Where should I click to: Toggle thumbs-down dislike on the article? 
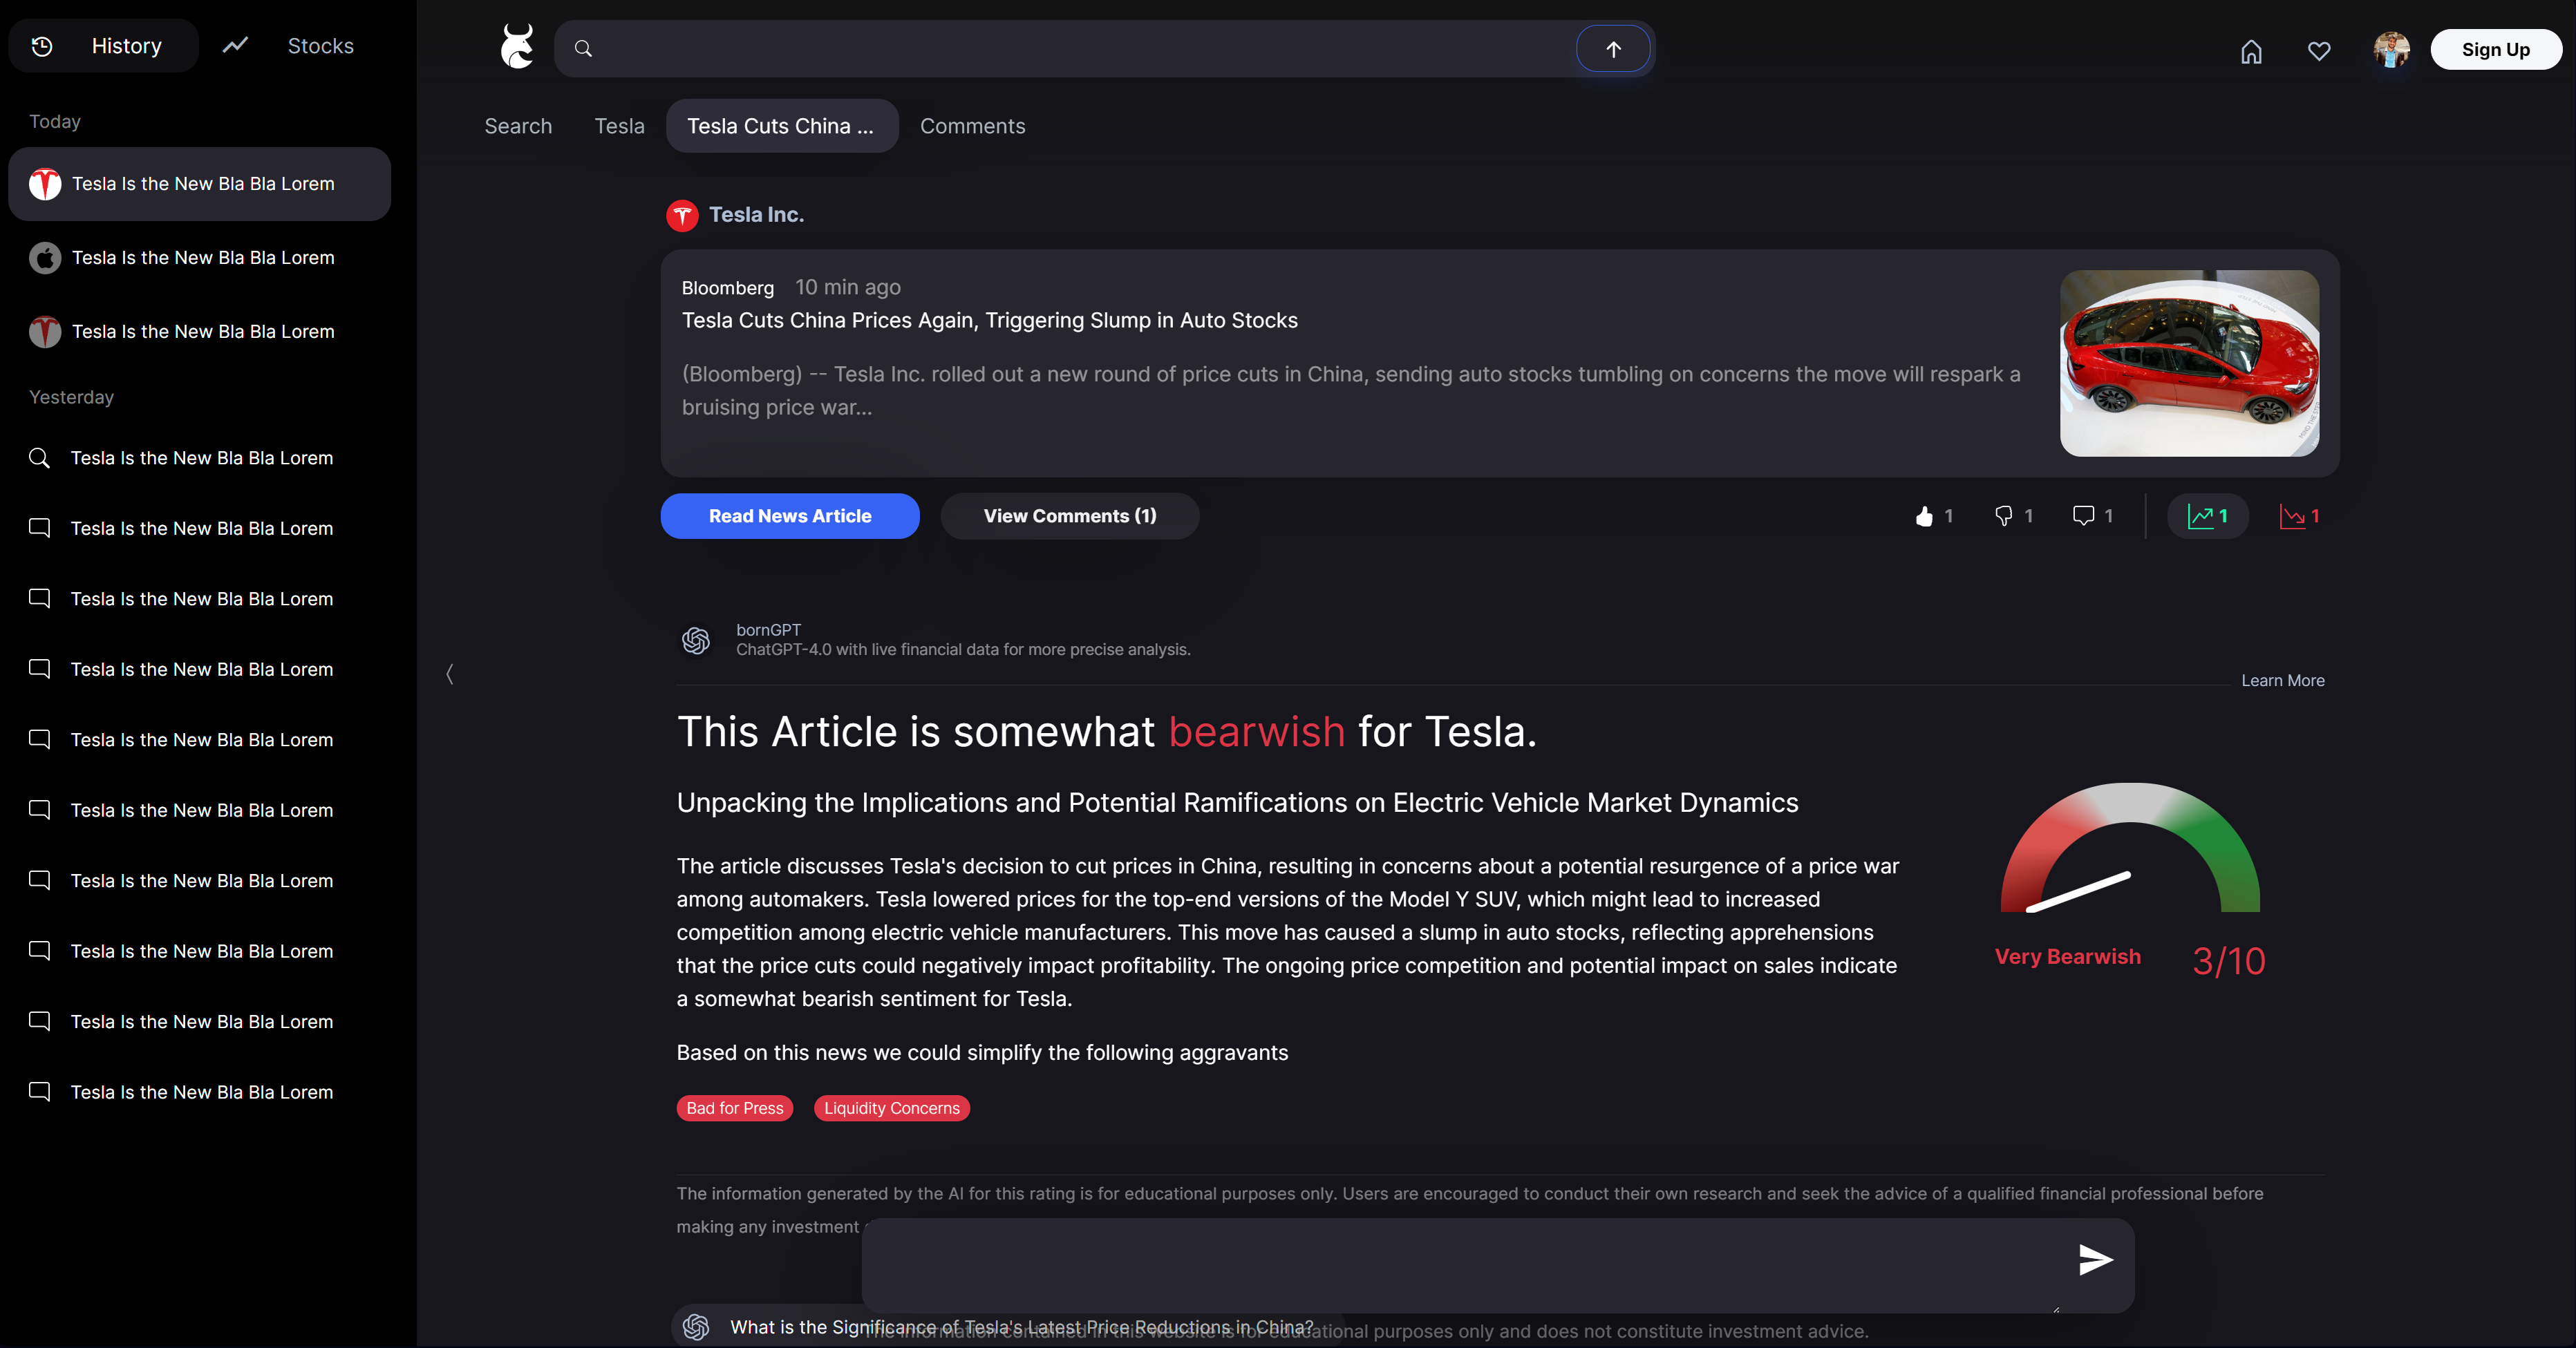(x=2004, y=516)
